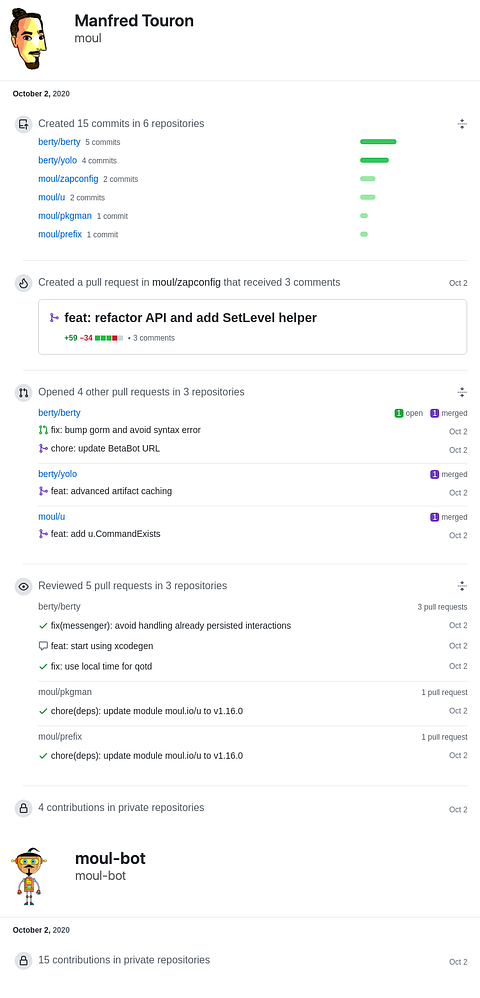480x998 pixels.
Task: Click the moul-bot robot avatar
Action: click(26, 876)
